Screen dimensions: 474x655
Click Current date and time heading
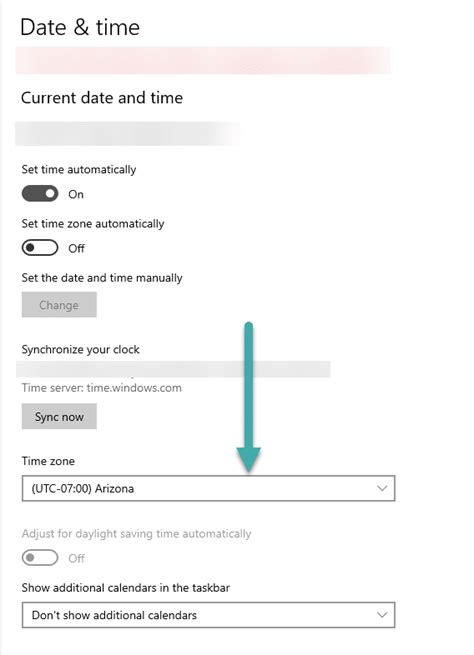point(102,98)
